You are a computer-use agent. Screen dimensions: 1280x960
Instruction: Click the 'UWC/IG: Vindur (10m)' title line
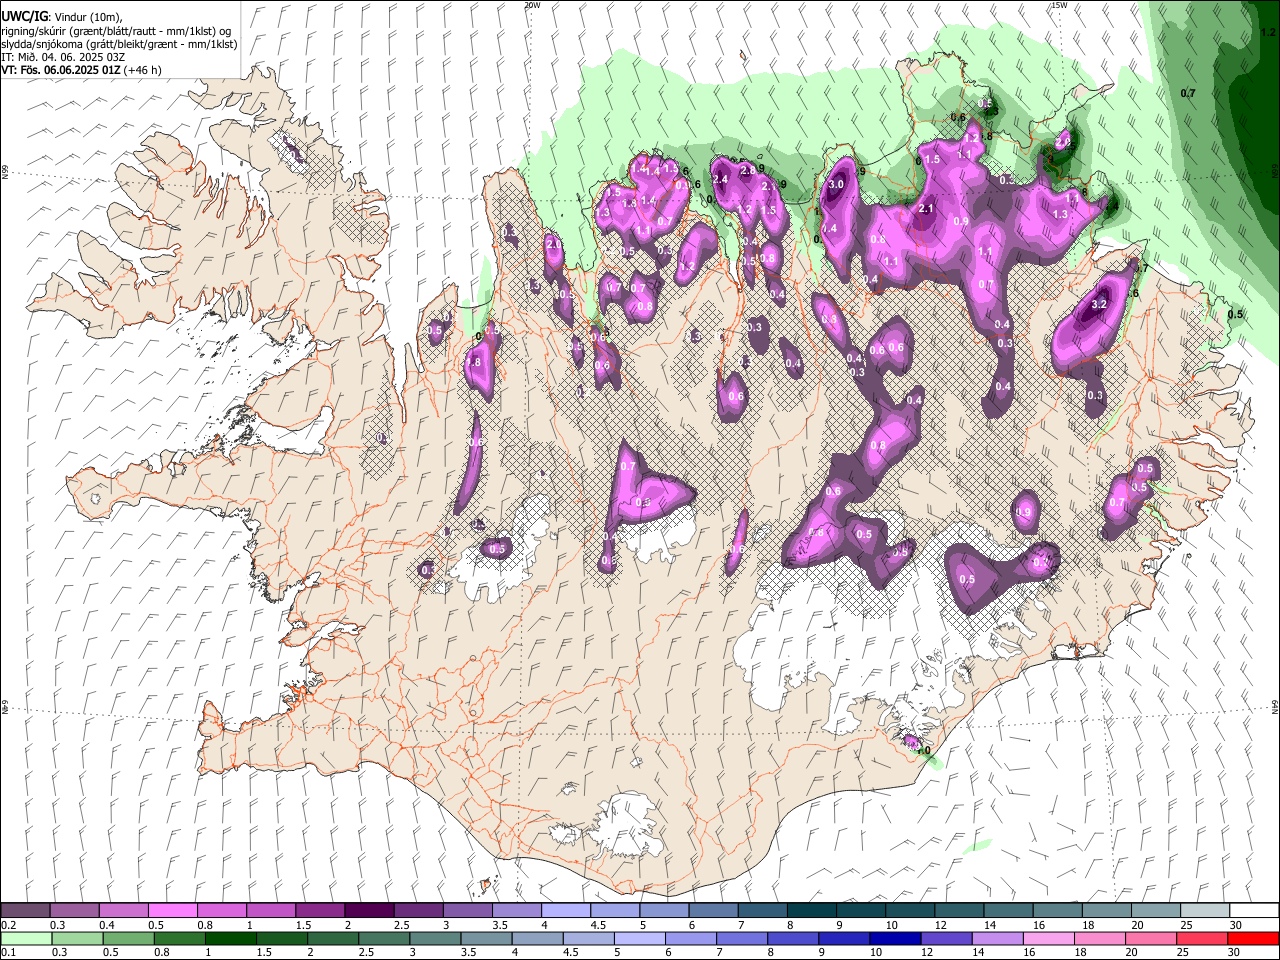click(x=61, y=16)
